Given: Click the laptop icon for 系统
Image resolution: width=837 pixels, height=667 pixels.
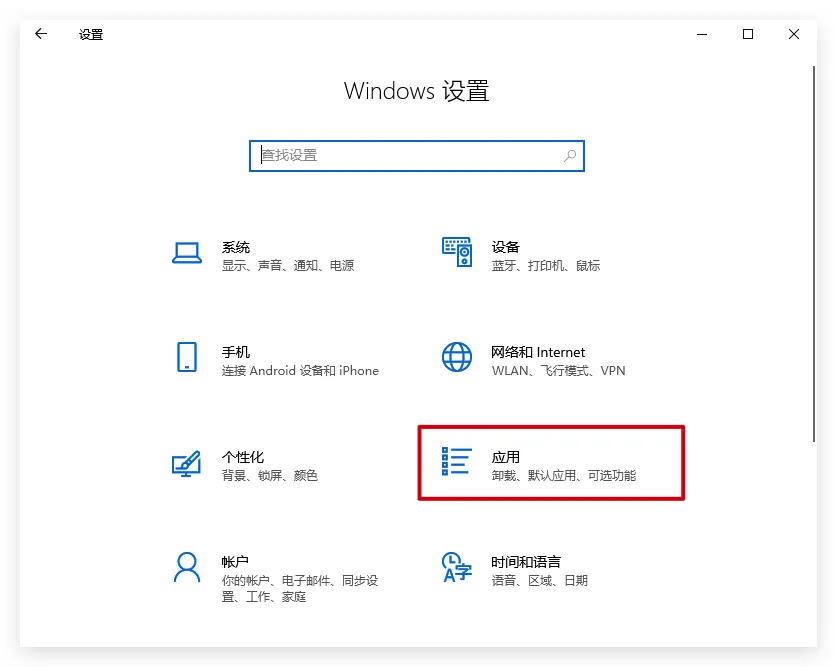Looking at the screenshot, I should [x=187, y=253].
